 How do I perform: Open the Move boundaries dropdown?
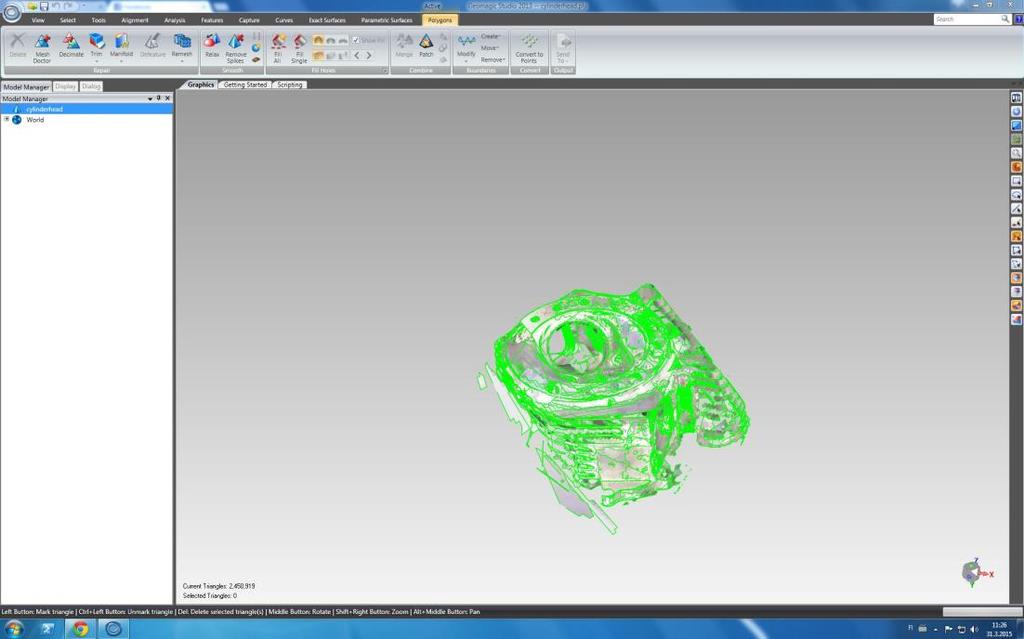coord(490,48)
